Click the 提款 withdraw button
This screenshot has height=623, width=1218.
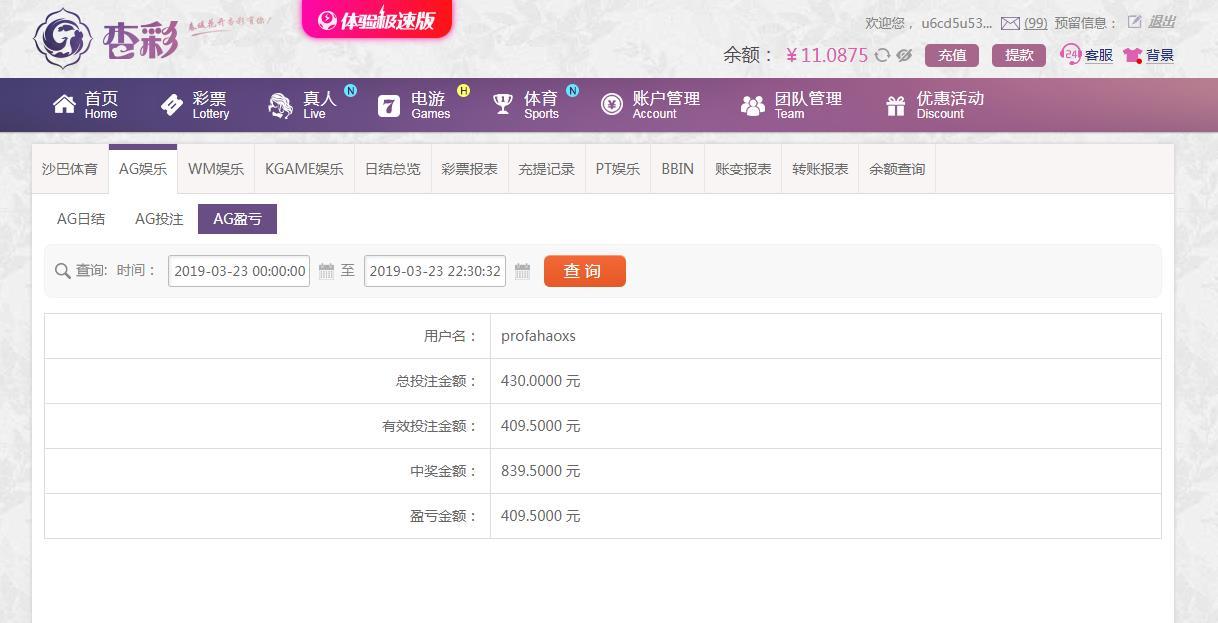1019,55
